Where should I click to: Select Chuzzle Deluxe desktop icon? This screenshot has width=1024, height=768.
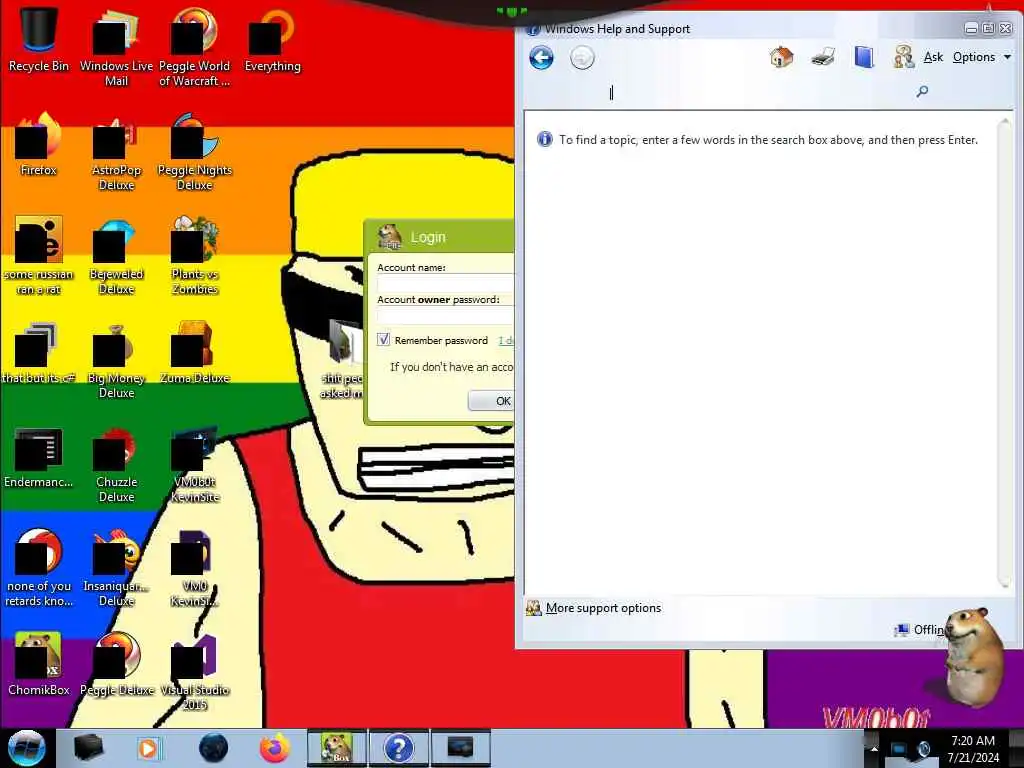[x=116, y=464]
